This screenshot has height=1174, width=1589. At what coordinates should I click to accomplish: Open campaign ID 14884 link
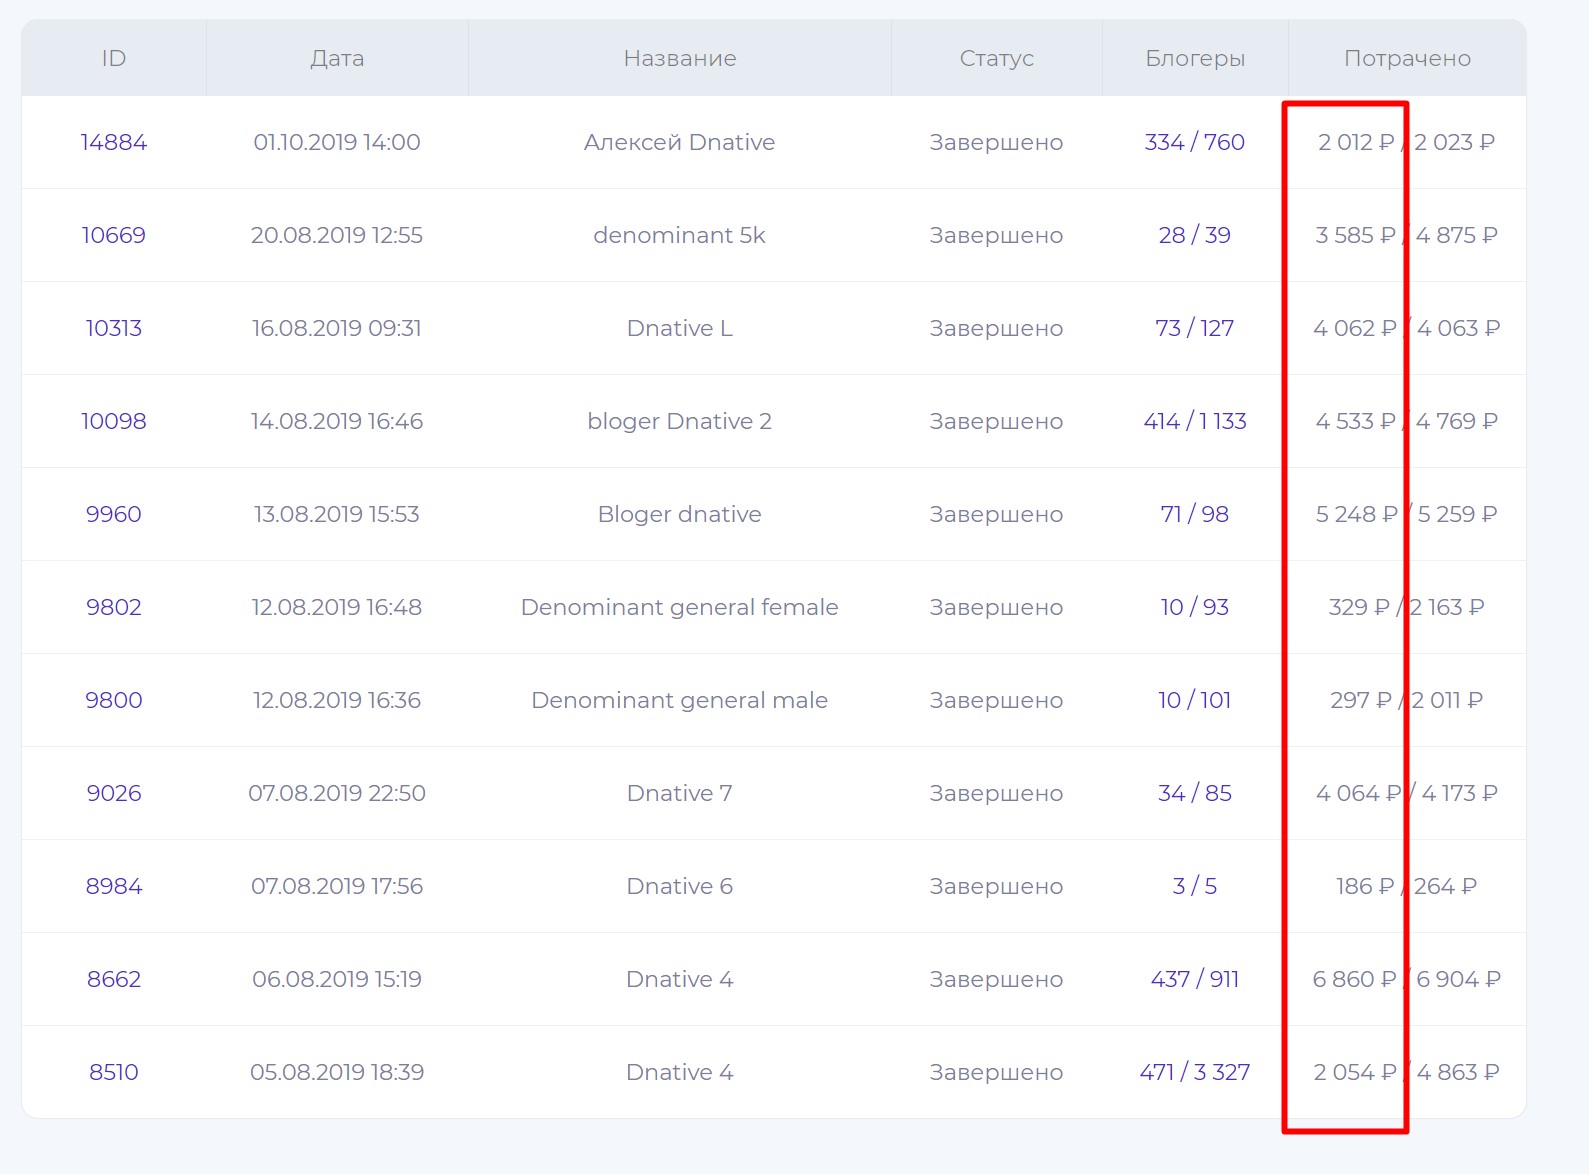tap(114, 142)
